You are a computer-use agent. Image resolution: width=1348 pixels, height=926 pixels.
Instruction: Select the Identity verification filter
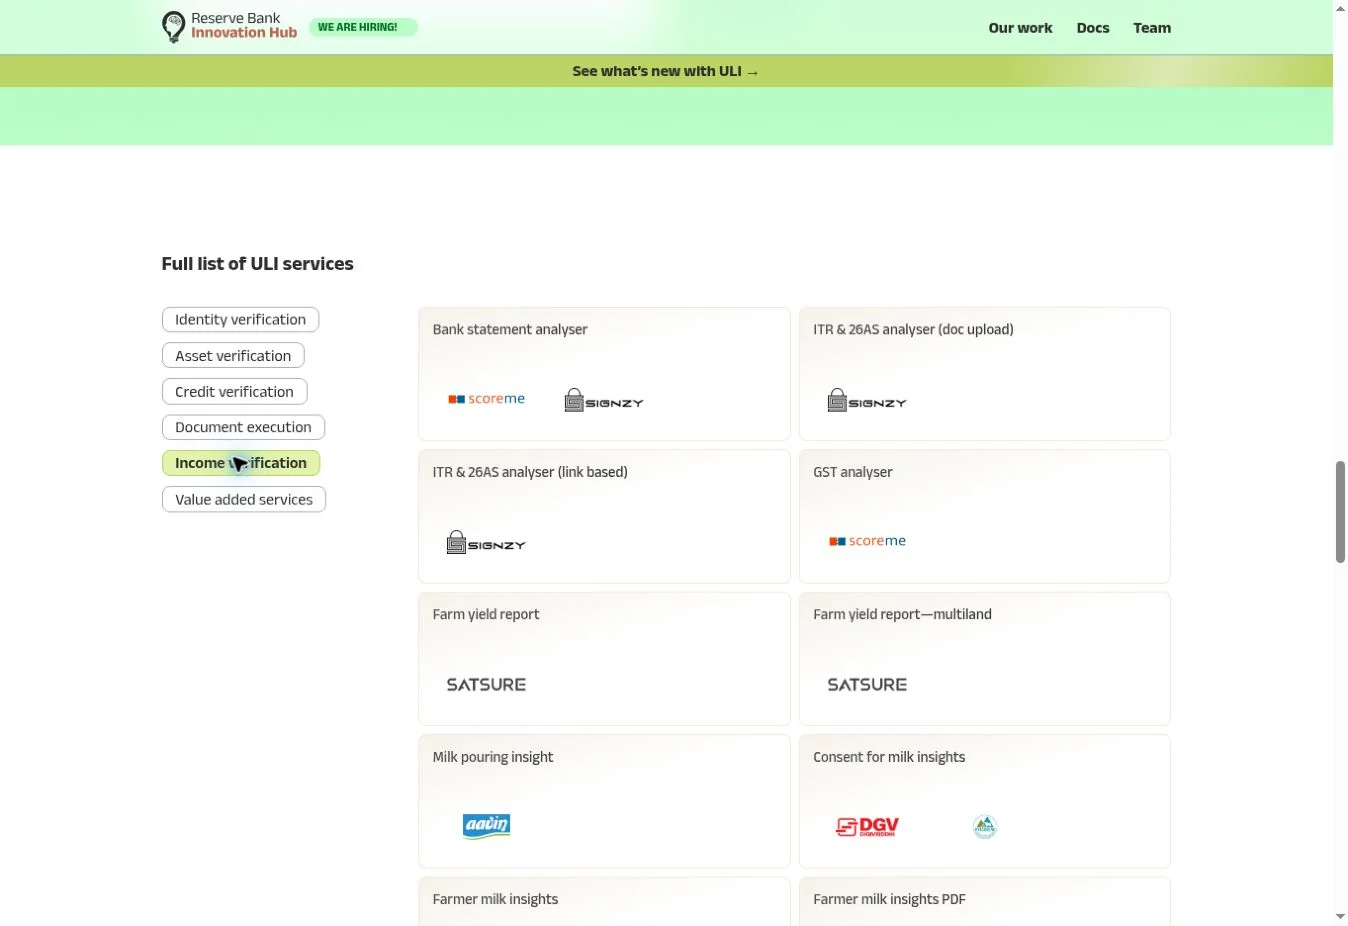pyautogui.click(x=240, y=320)
